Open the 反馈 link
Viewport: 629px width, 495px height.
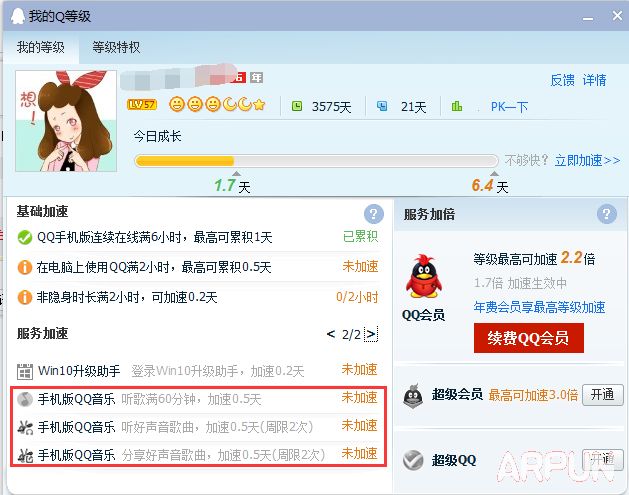(x=562, y=80)
